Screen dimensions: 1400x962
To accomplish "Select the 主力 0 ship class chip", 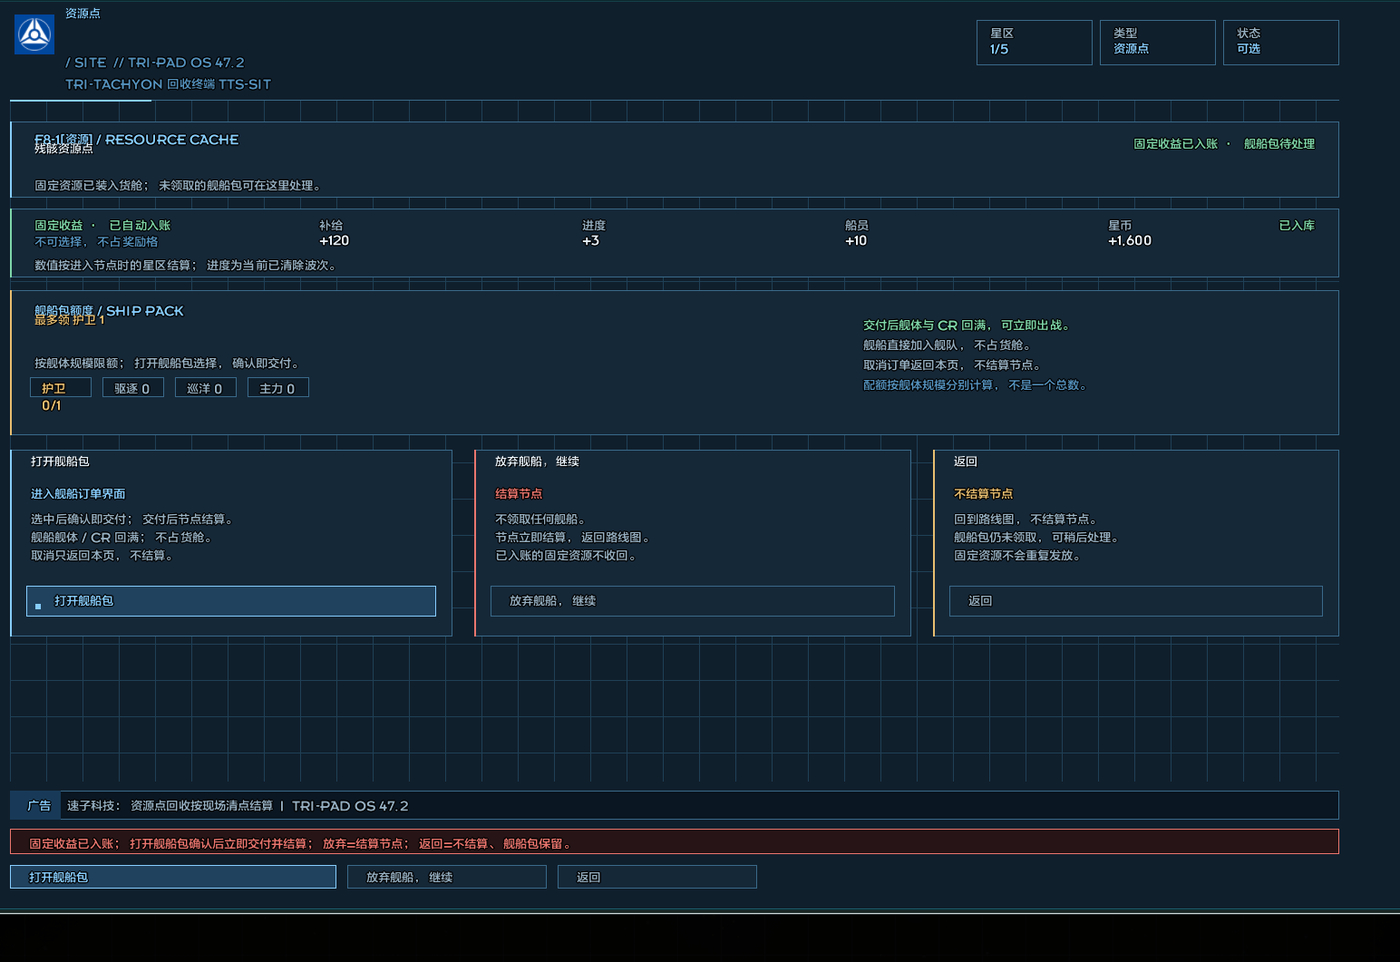I will (x=277, y=388).
